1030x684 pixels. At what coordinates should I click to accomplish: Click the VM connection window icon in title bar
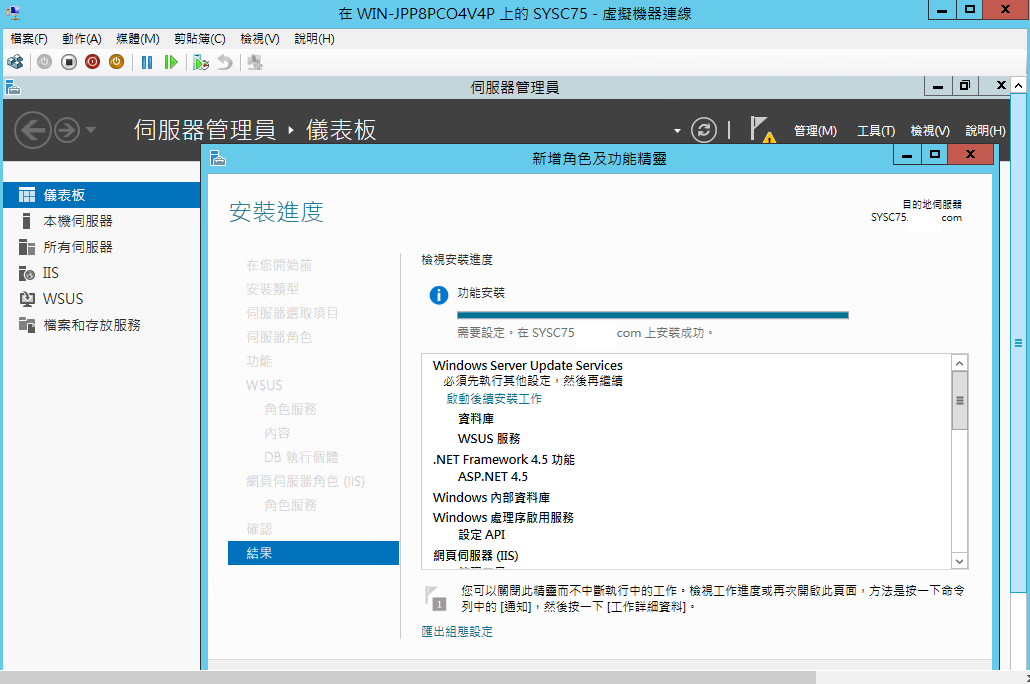[12, 12]
